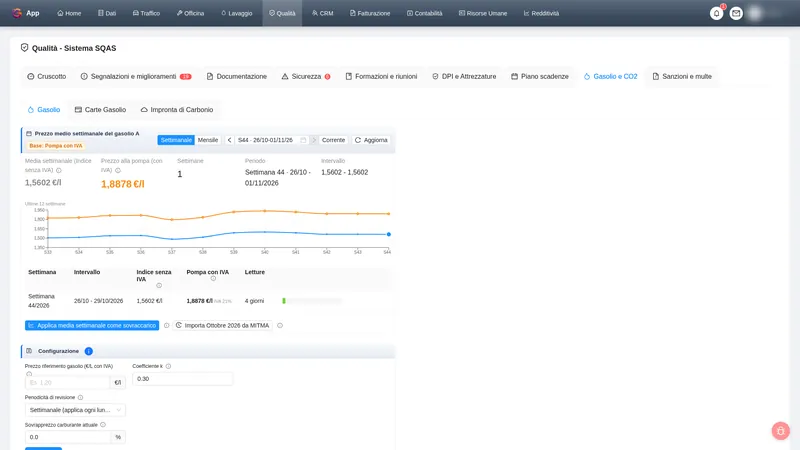
Task: Click info icon under Pompa con IVA header
Action: click(x=213, y=279)
